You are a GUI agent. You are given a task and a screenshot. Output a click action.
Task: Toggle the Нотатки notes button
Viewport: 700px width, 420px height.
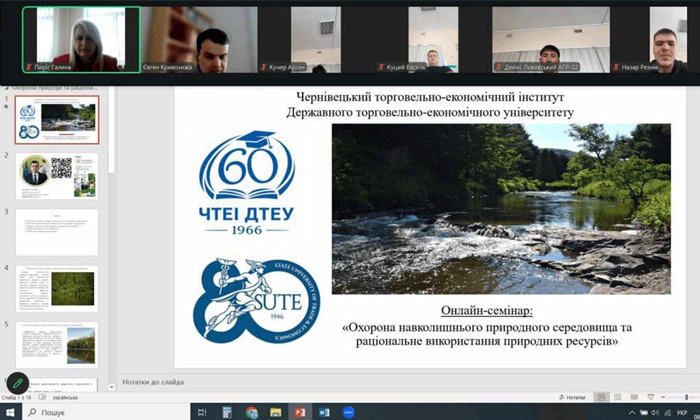coord(572,397)
